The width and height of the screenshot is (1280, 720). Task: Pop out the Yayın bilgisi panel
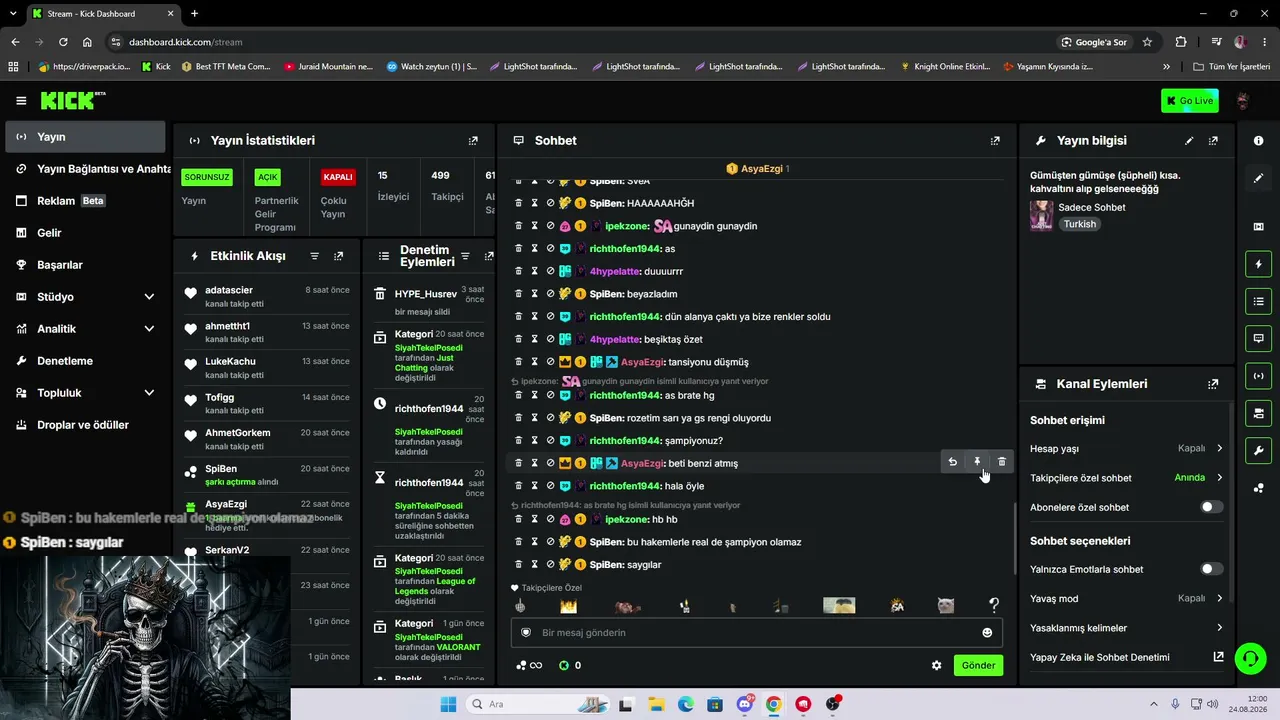coord(1213,141)
